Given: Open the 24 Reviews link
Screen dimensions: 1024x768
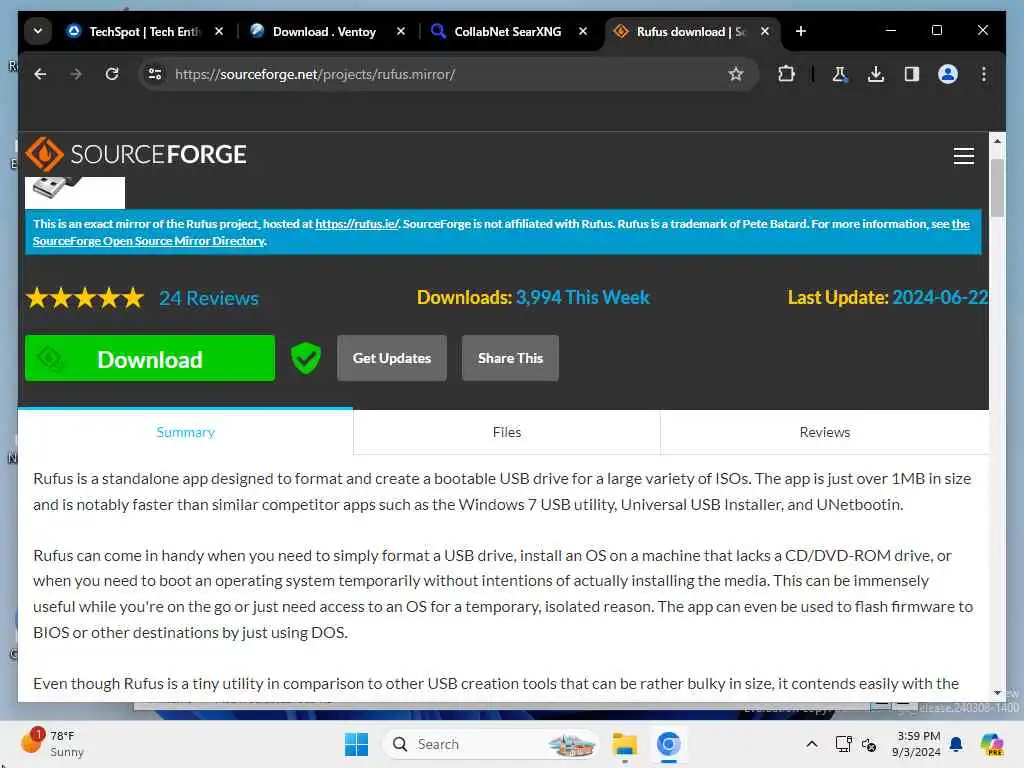Looking at the screenshot, I should [209, 298].
